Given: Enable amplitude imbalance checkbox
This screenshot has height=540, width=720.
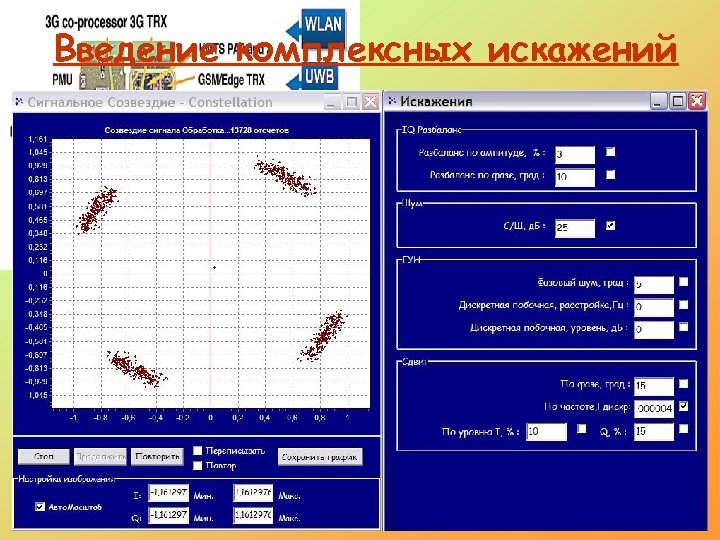Looking at the screenshot, I should pyautogui.click(x=610, y=152).
